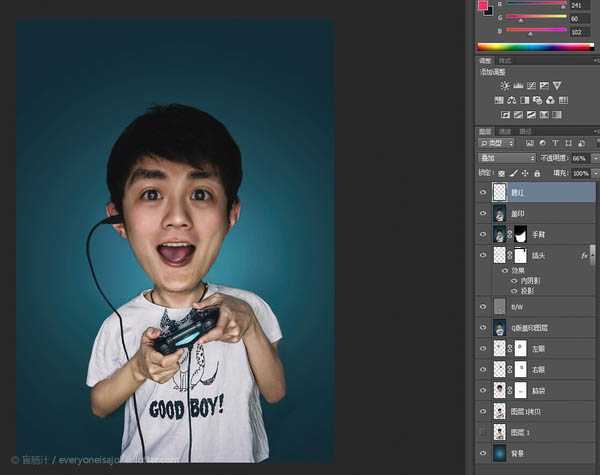This screenshot has height=475, width=600.
Task: Collapse effects list on 插头 layer
Action: point(592,255)
